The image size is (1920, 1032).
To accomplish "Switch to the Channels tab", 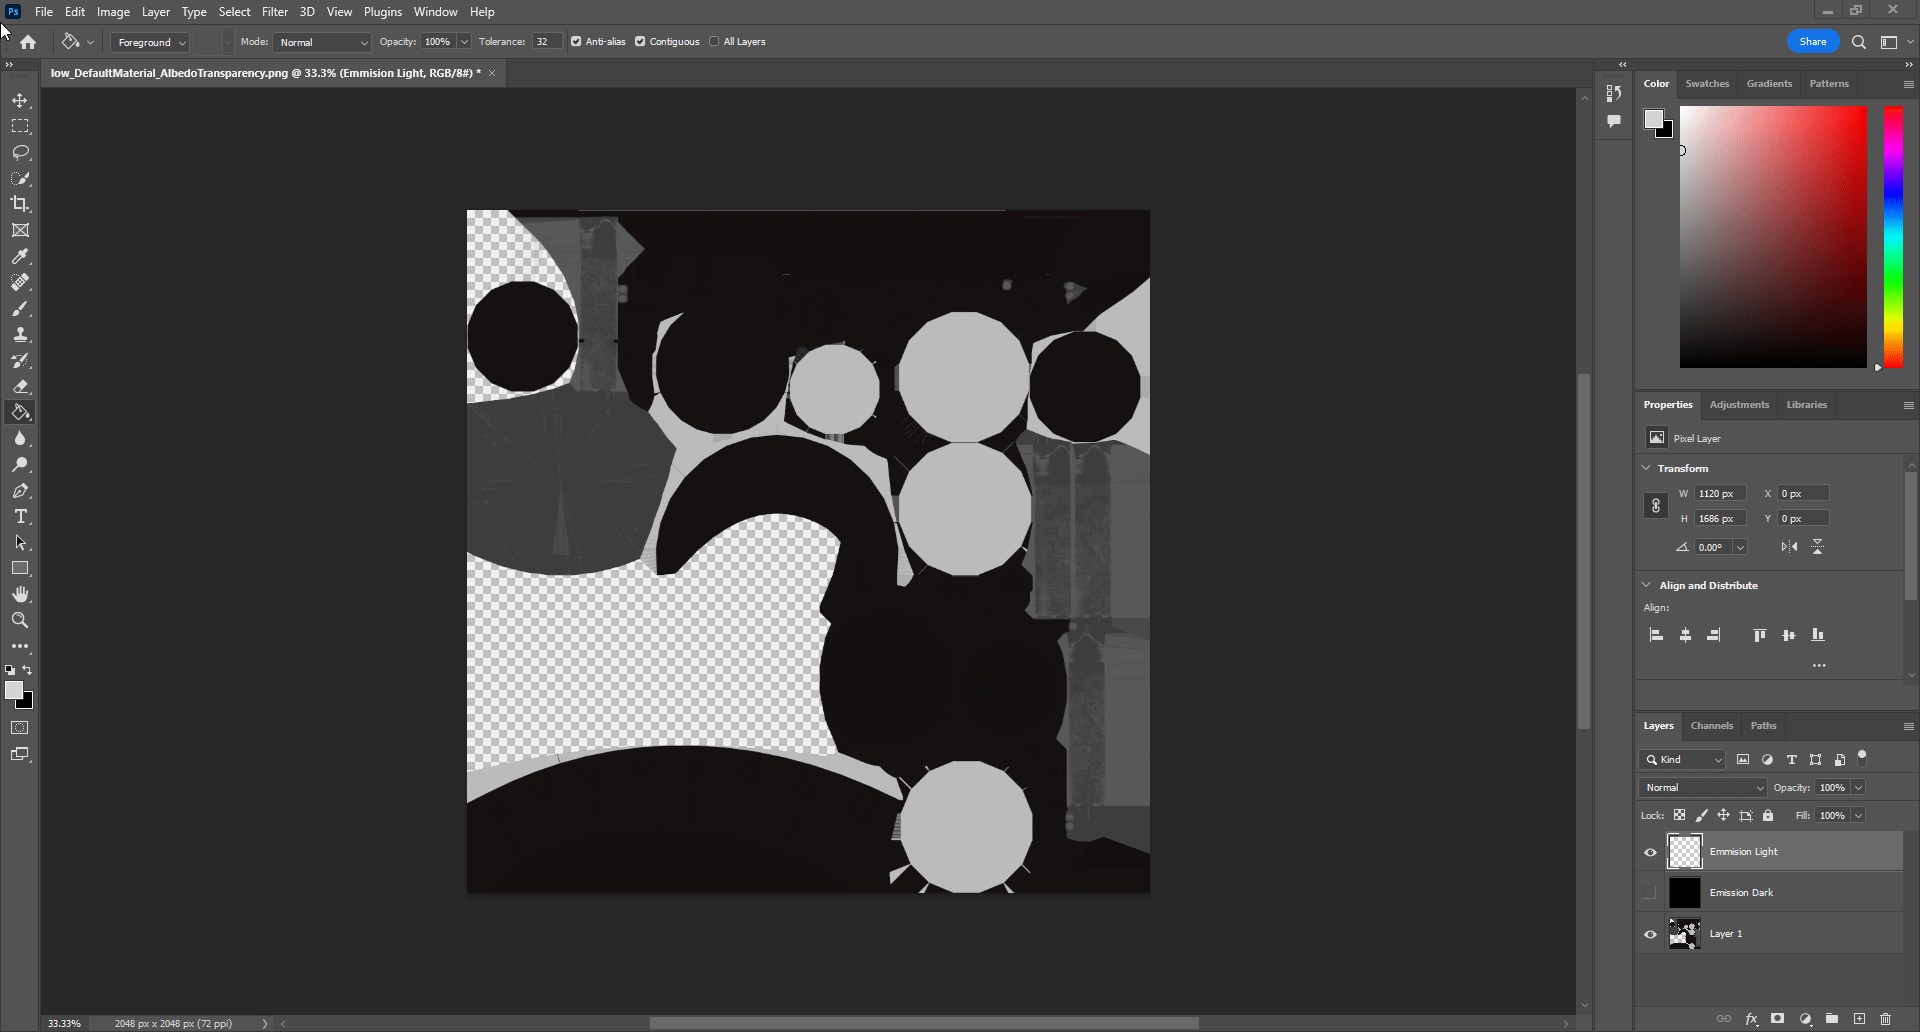I will click(x=1711, y=726).
